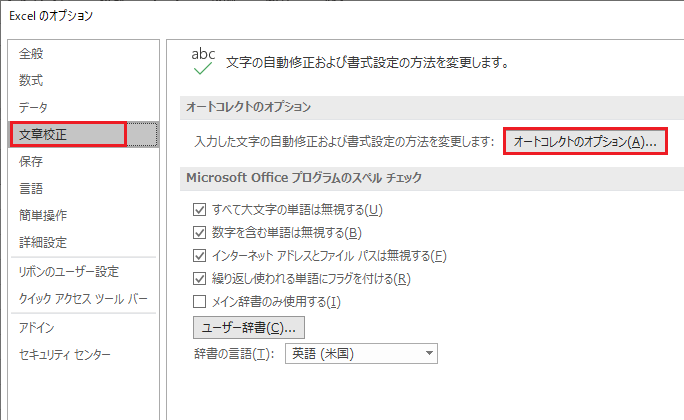Viewport: 684px width, 420px height.
Task: Toggle 数字を含む単語は無視する checkbox
Action: [x=199, y=233]
